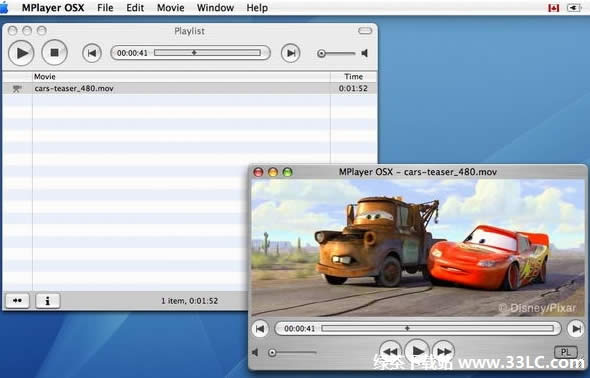590x378 pixels.
Task: Open the Edit menu
Action: pos(135,8)
